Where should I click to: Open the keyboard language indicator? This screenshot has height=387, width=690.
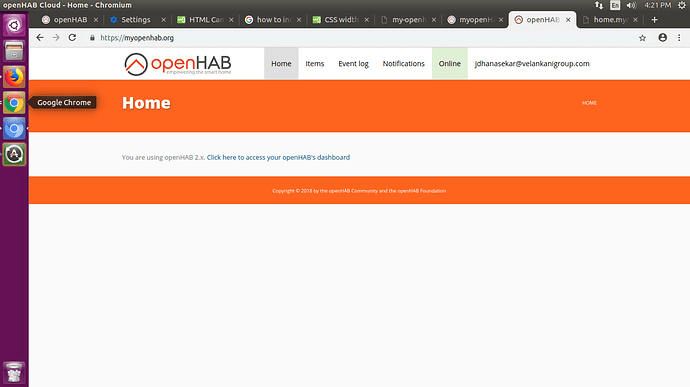[x=615, y=5]
